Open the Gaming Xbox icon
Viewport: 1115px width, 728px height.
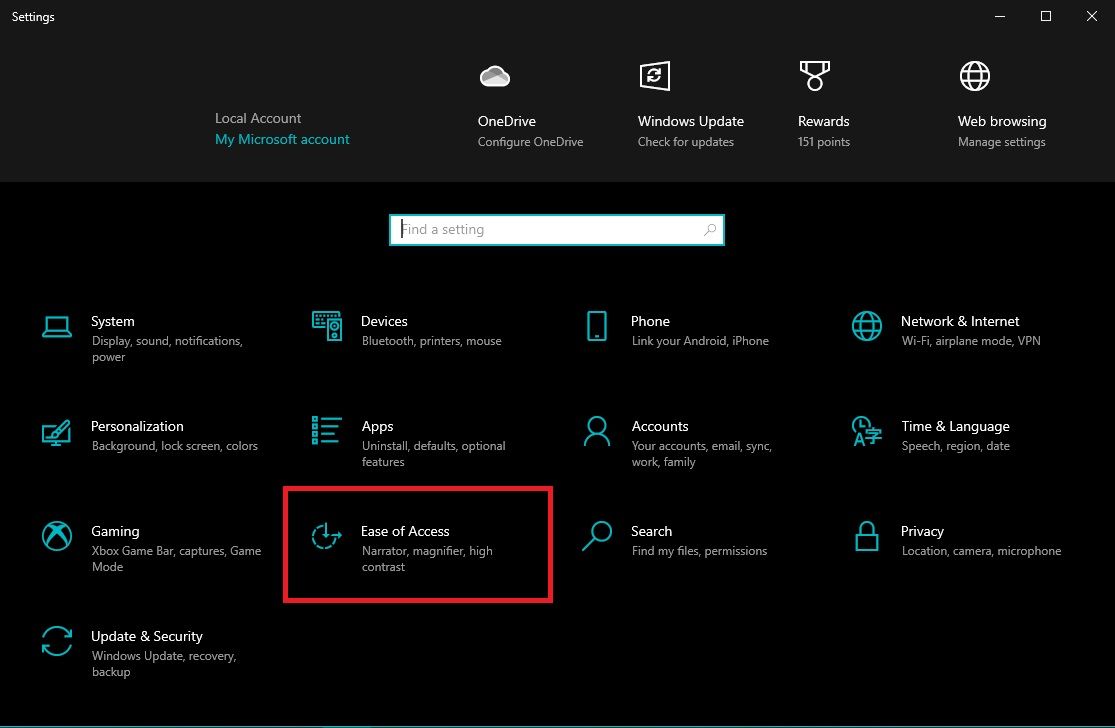click(57, 536)
